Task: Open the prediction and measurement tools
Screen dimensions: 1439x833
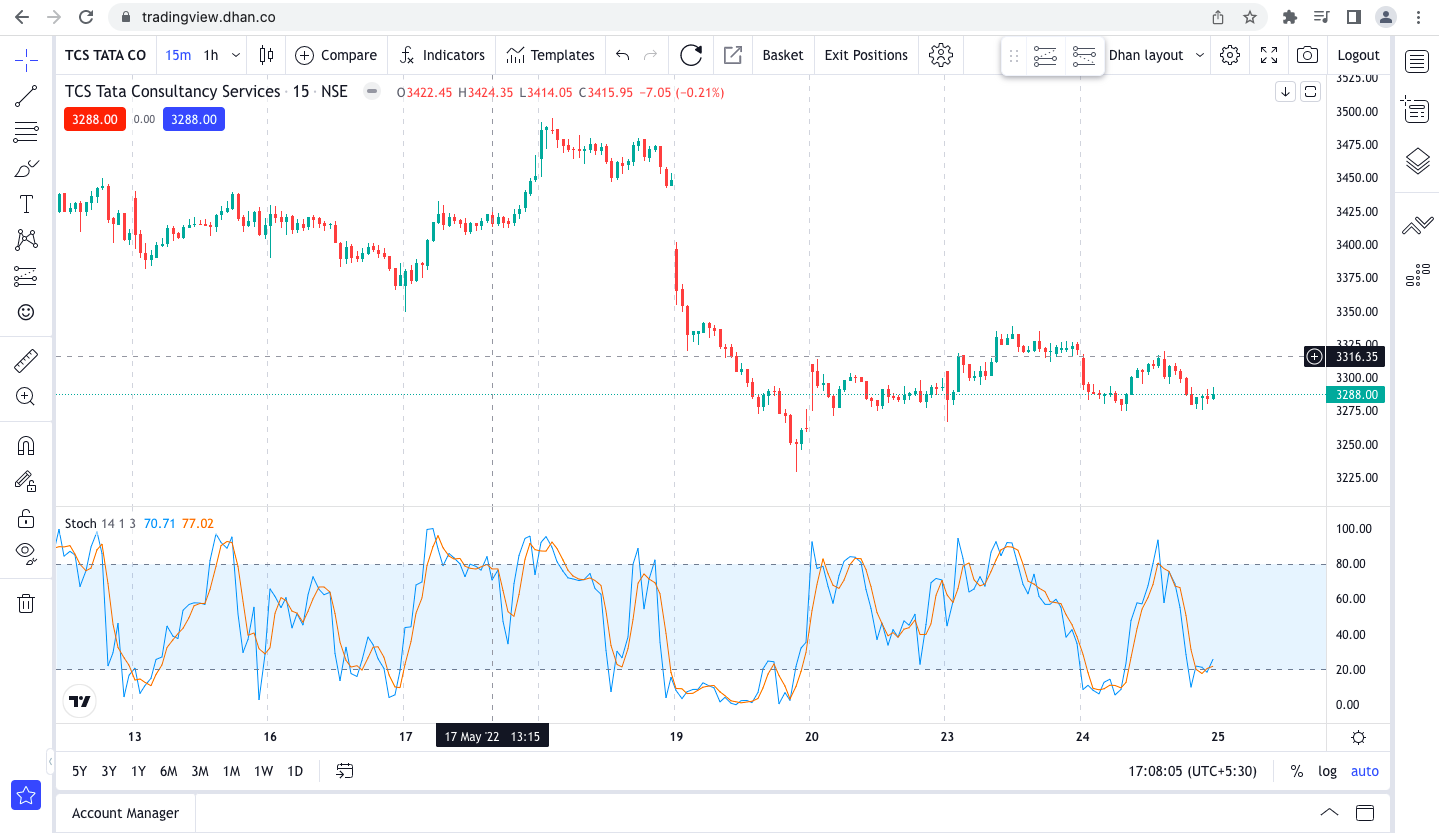Action: (26, 276)
